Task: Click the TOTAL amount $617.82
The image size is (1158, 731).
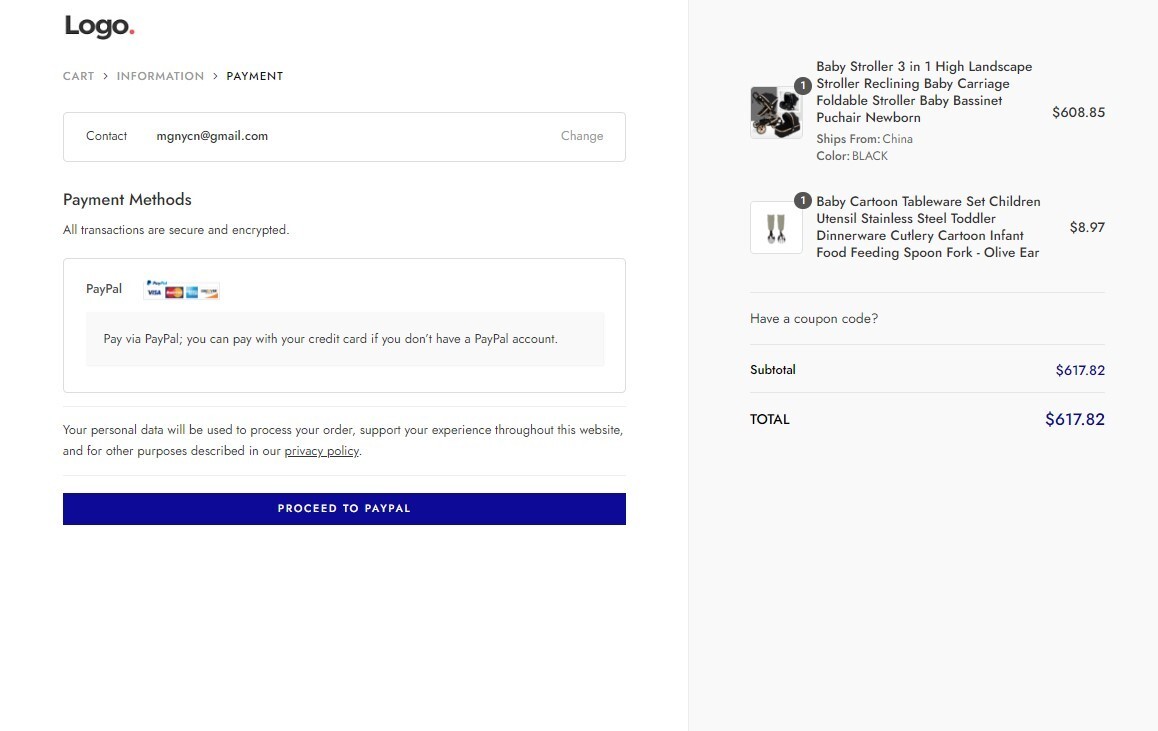Action: pyautogui.click(x=1075, y=419)
